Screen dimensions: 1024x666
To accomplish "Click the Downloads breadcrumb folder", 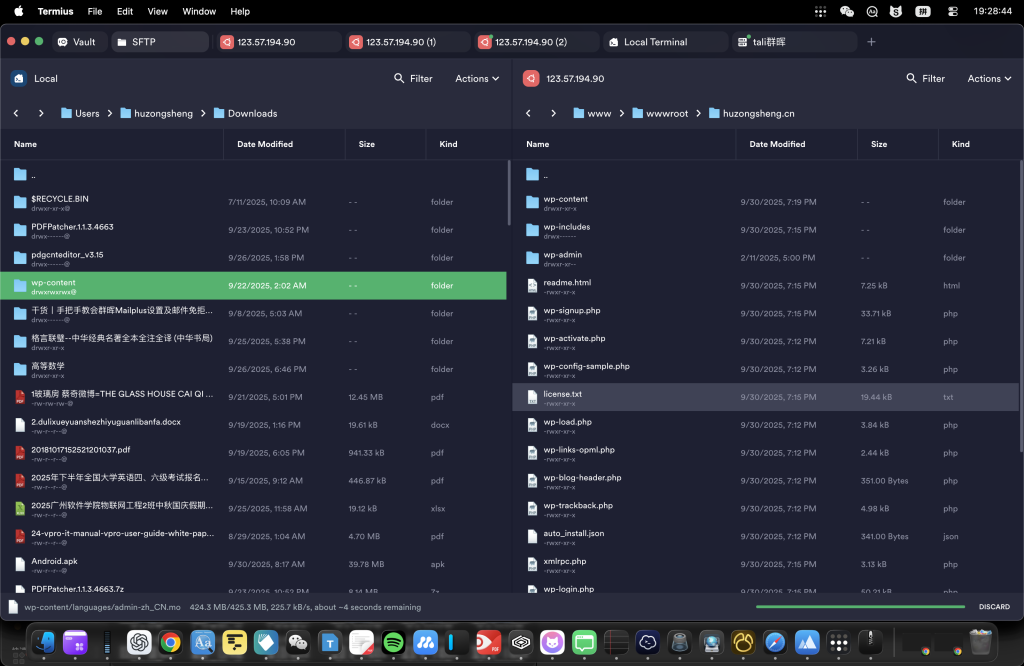I will pos(252,113).
